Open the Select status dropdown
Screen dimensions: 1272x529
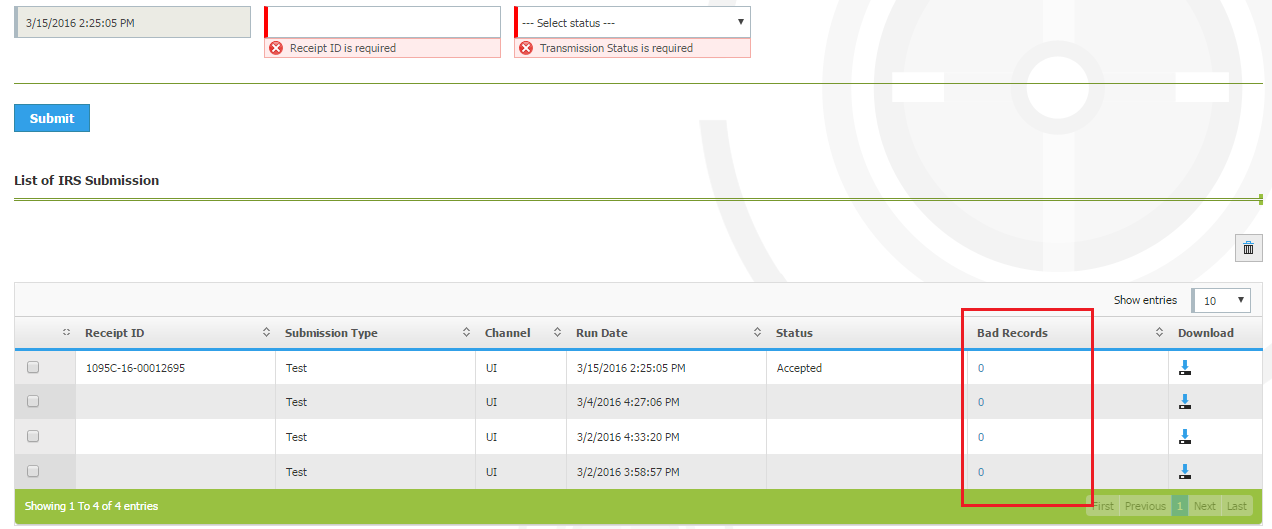pos(633,22)
